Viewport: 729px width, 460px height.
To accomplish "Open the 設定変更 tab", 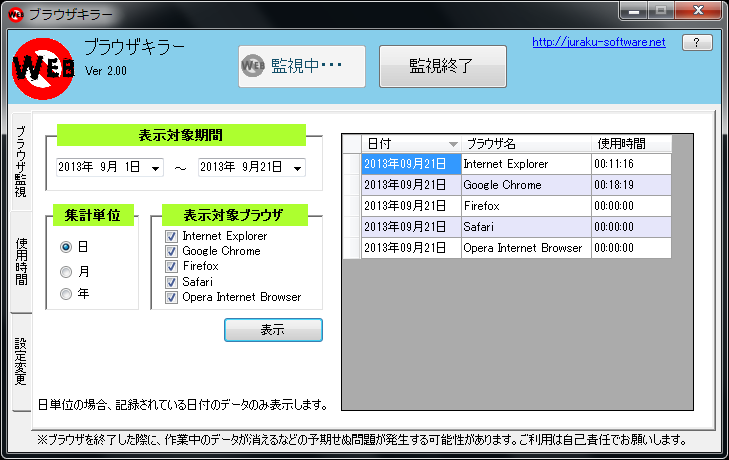I will 21,361.
